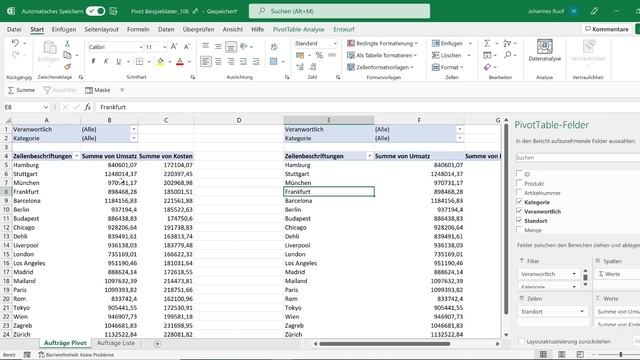Click the Cut scissors icon

point(67,43)
